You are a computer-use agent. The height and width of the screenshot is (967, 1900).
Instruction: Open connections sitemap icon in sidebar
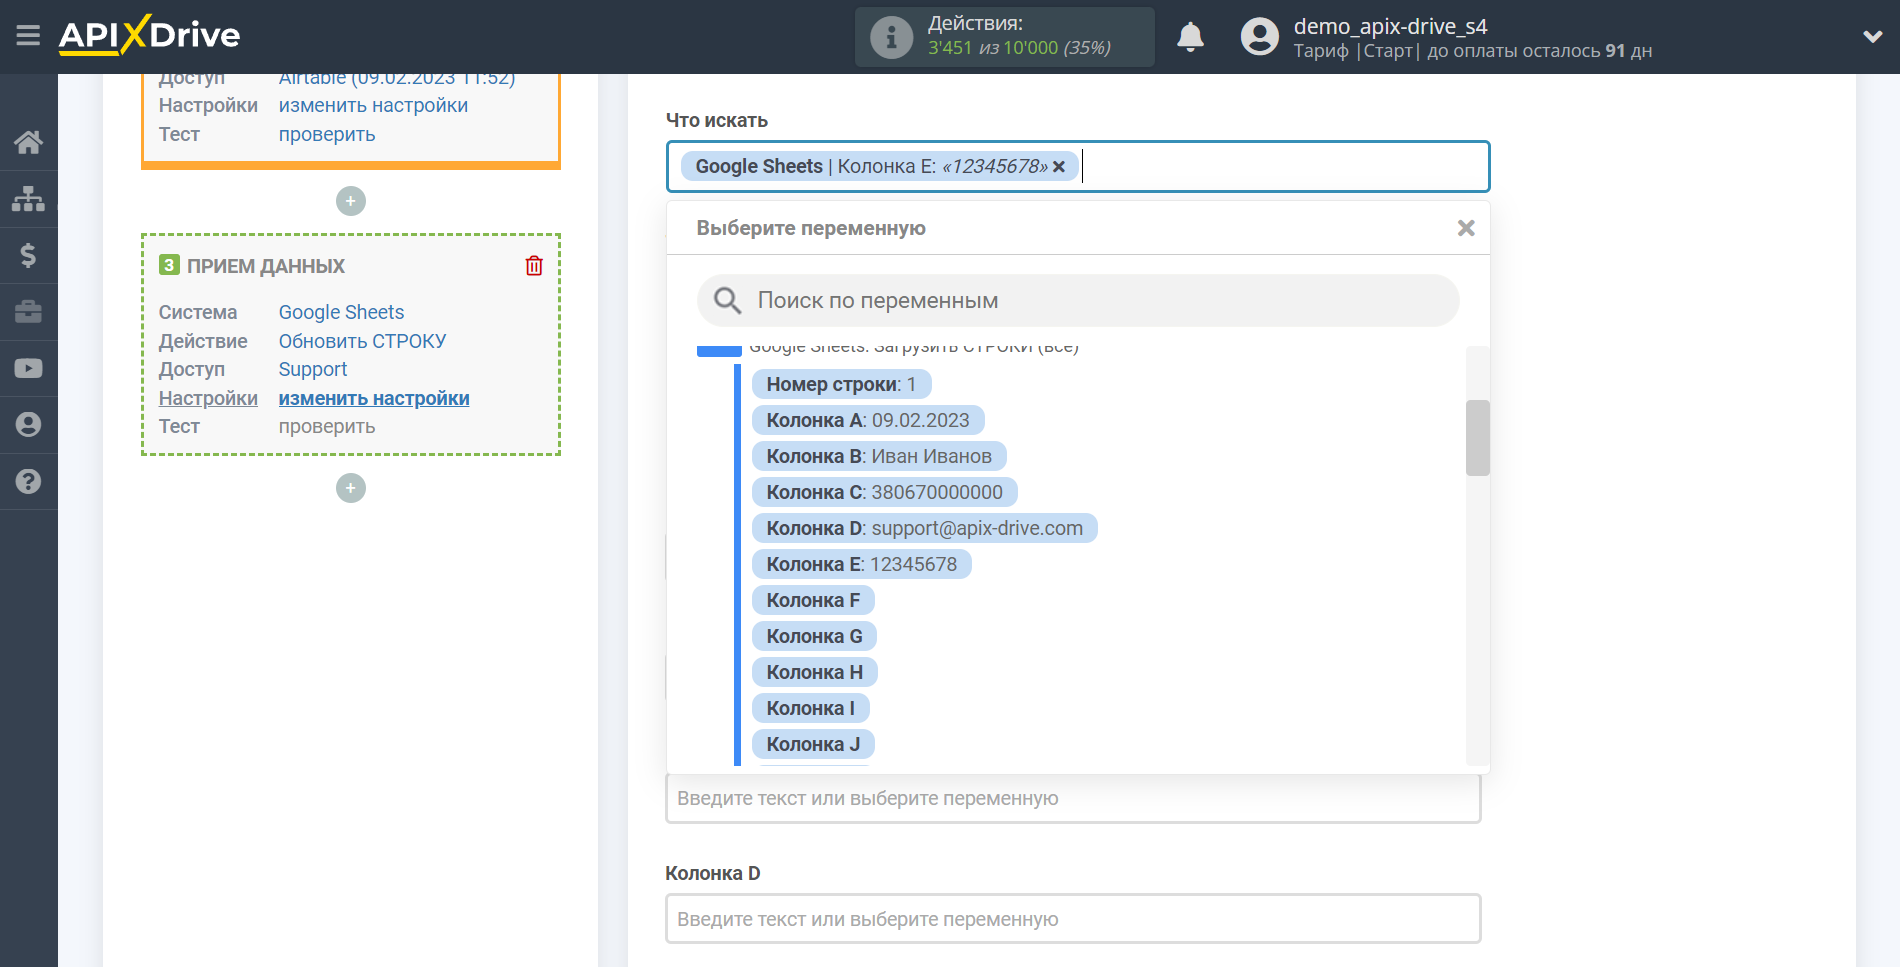tap(28, 199)
